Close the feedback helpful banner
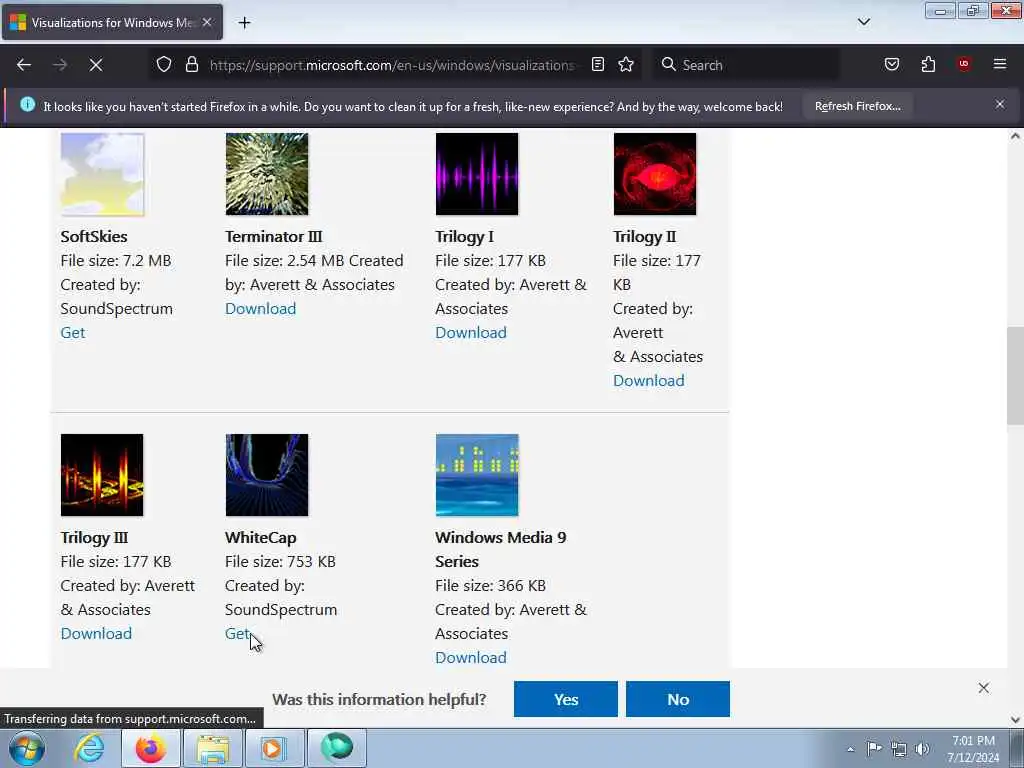The image size is (1024, 768). tap(984, 688)
